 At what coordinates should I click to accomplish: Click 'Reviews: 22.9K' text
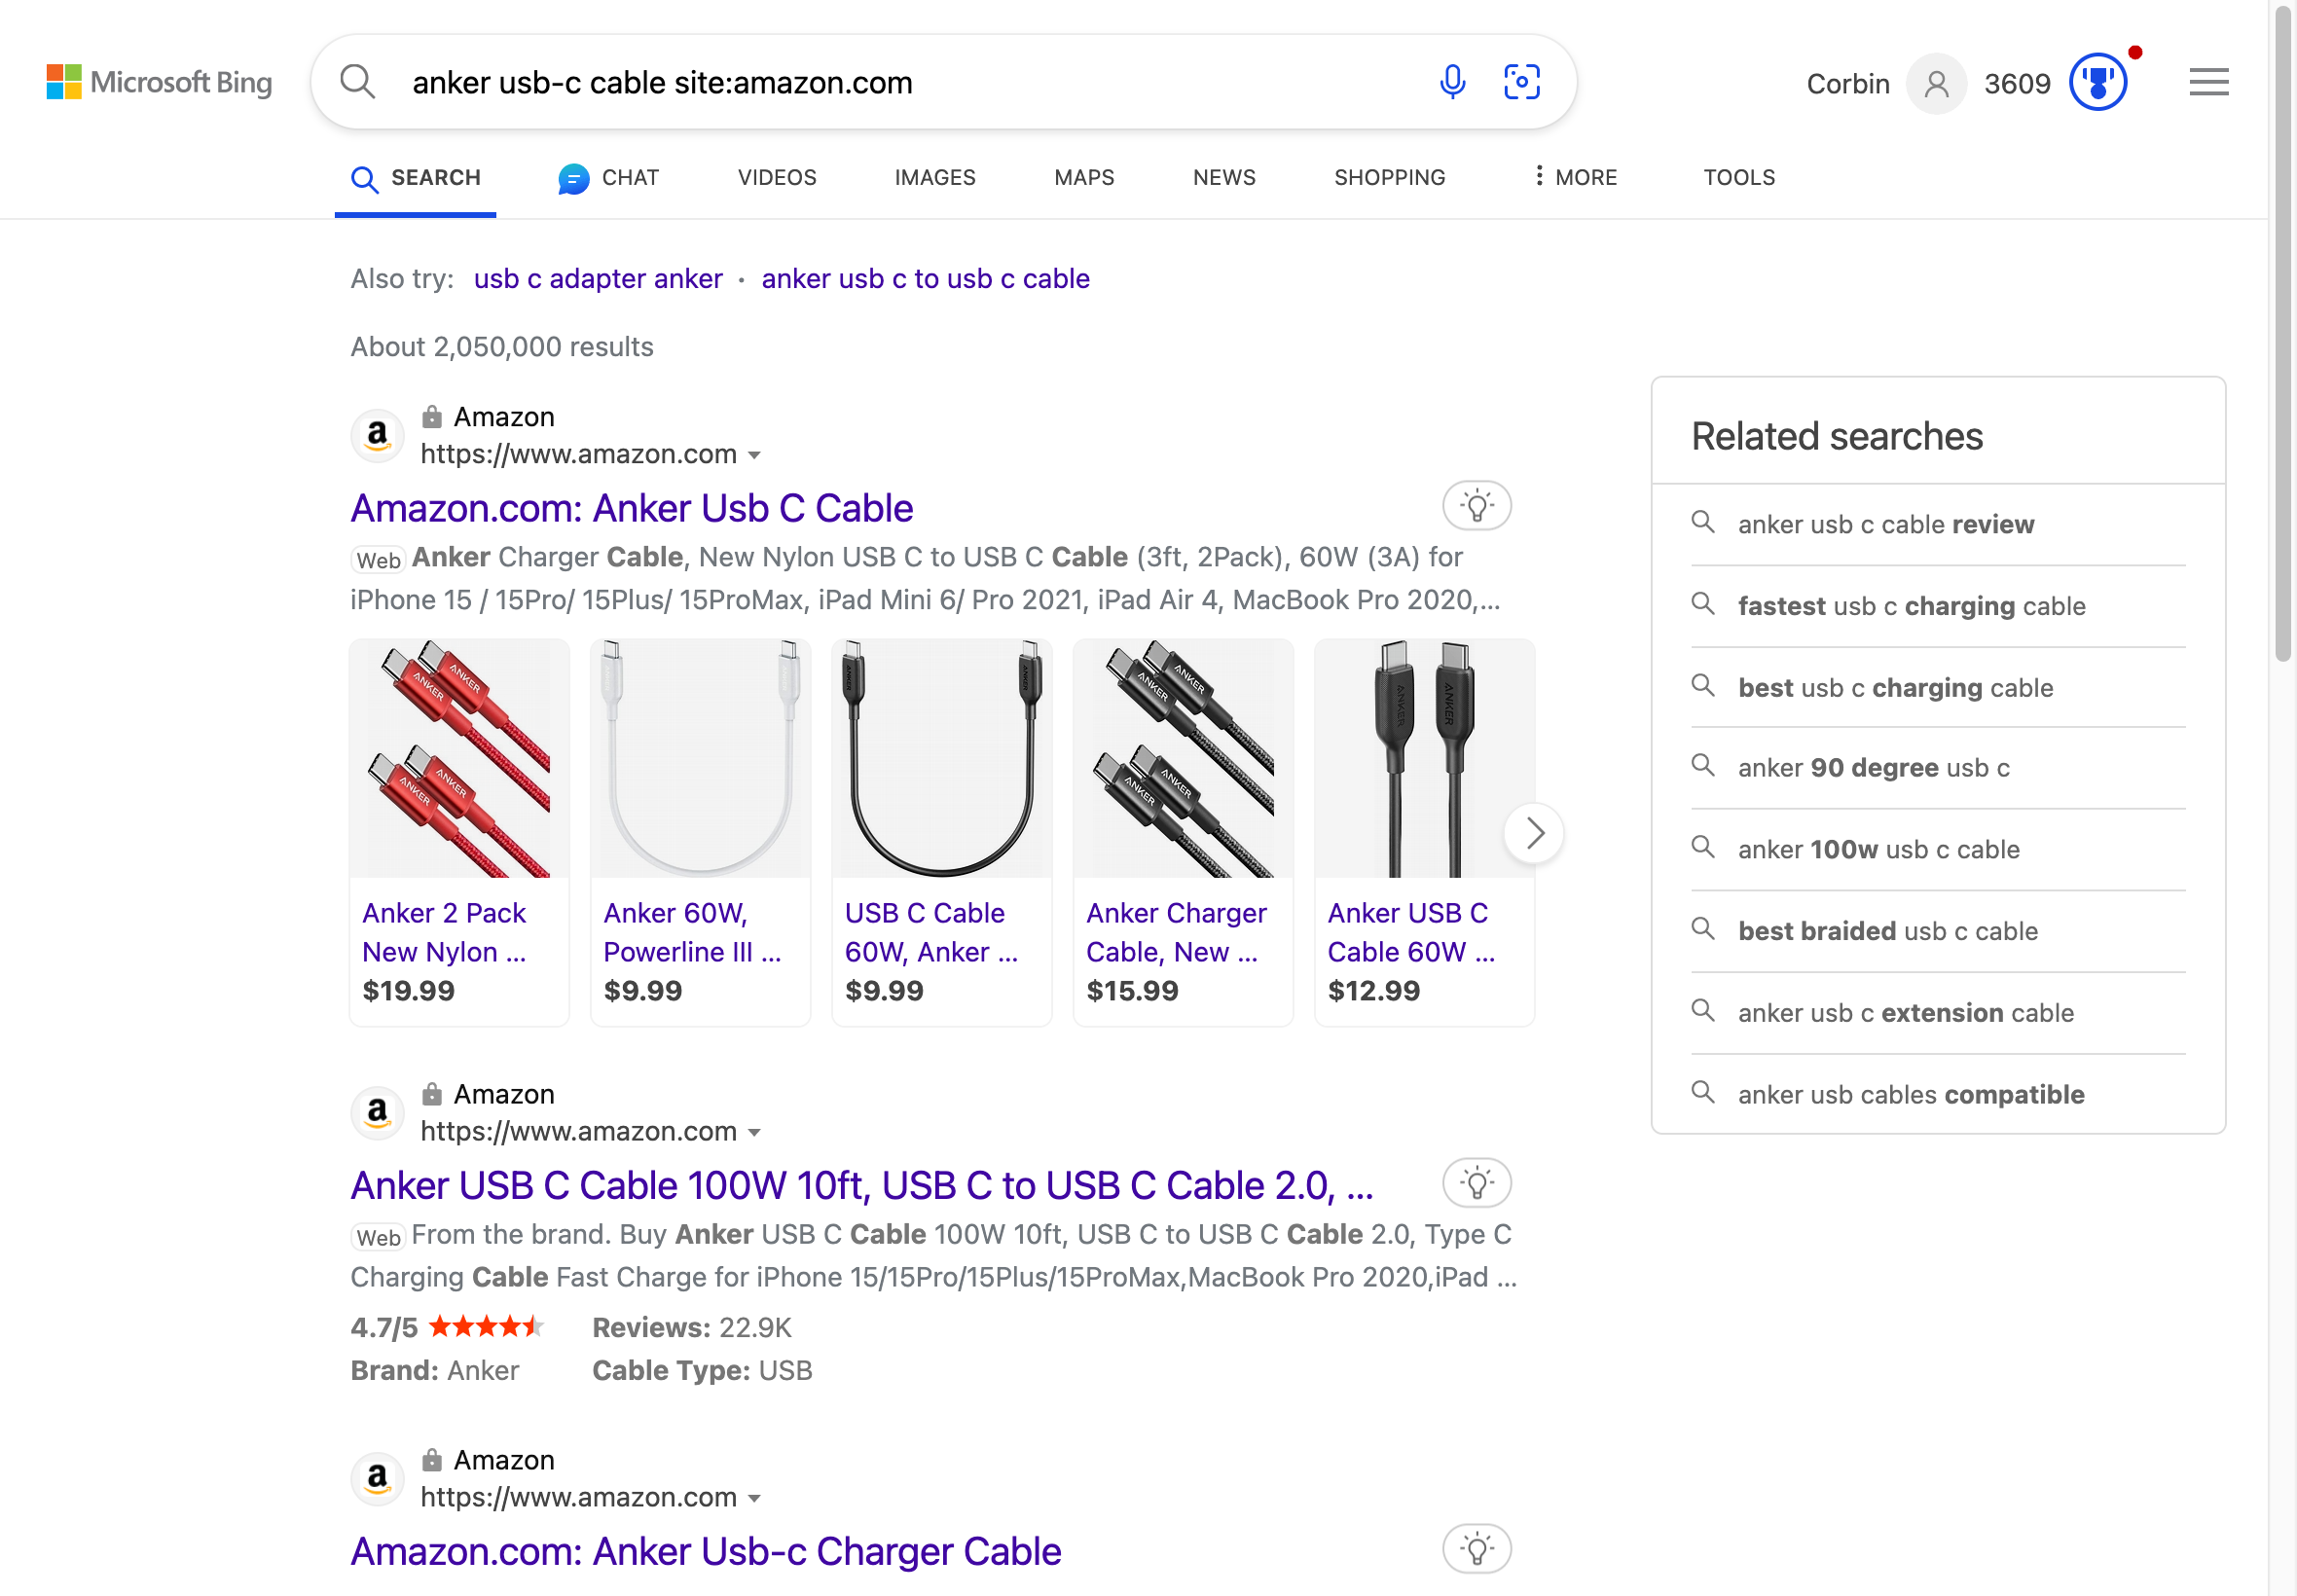point(691,1328)
